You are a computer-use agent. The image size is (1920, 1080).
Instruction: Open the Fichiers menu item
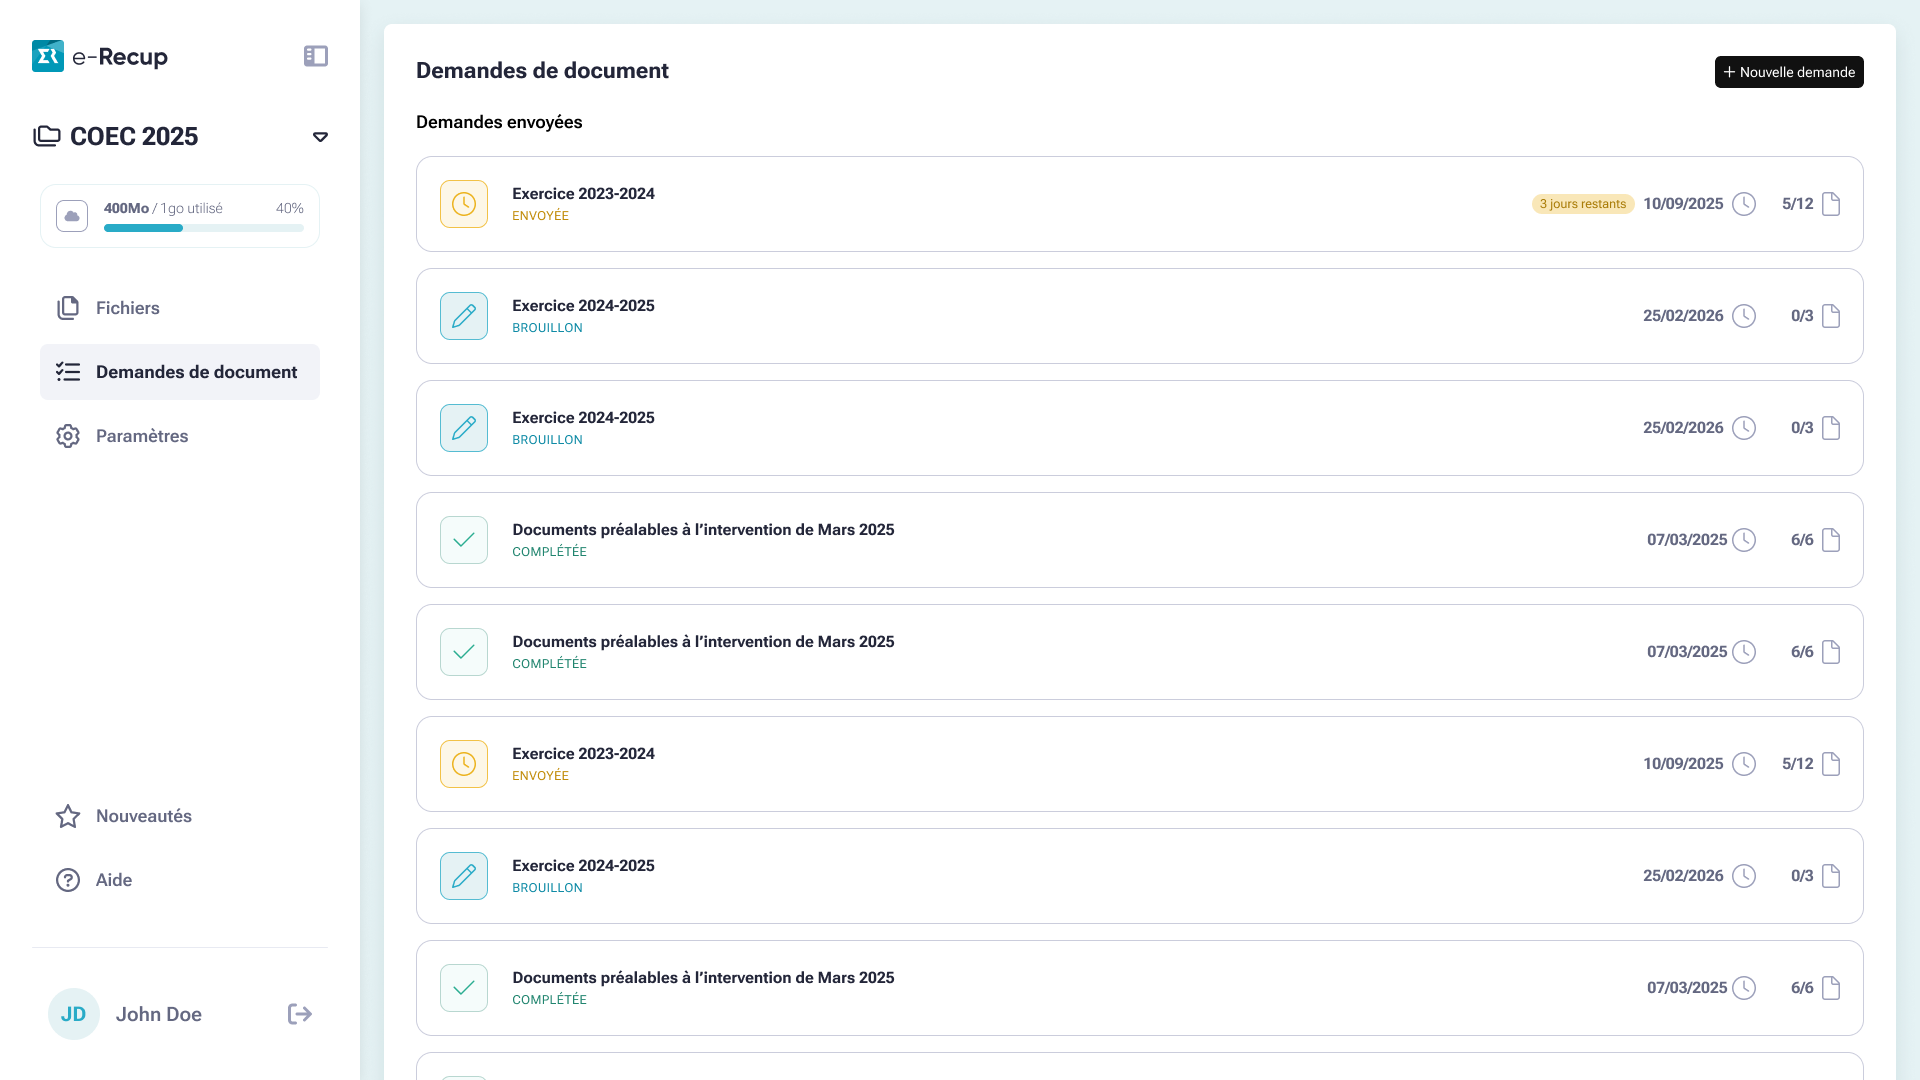(127, 308)
